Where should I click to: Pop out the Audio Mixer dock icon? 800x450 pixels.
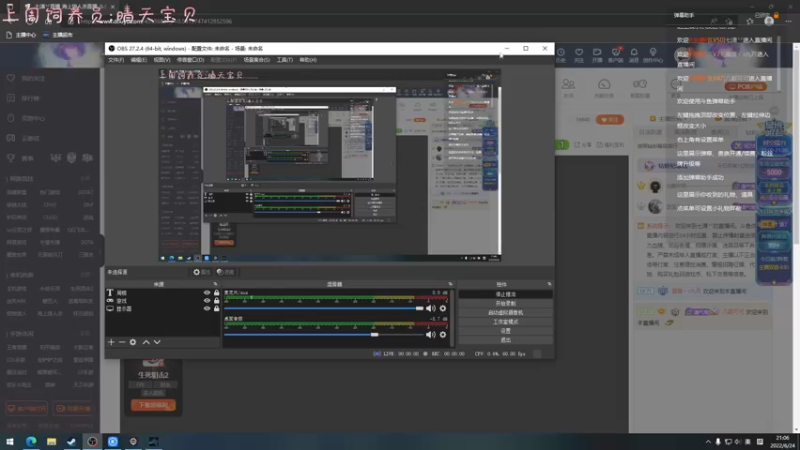coord(450,284)
